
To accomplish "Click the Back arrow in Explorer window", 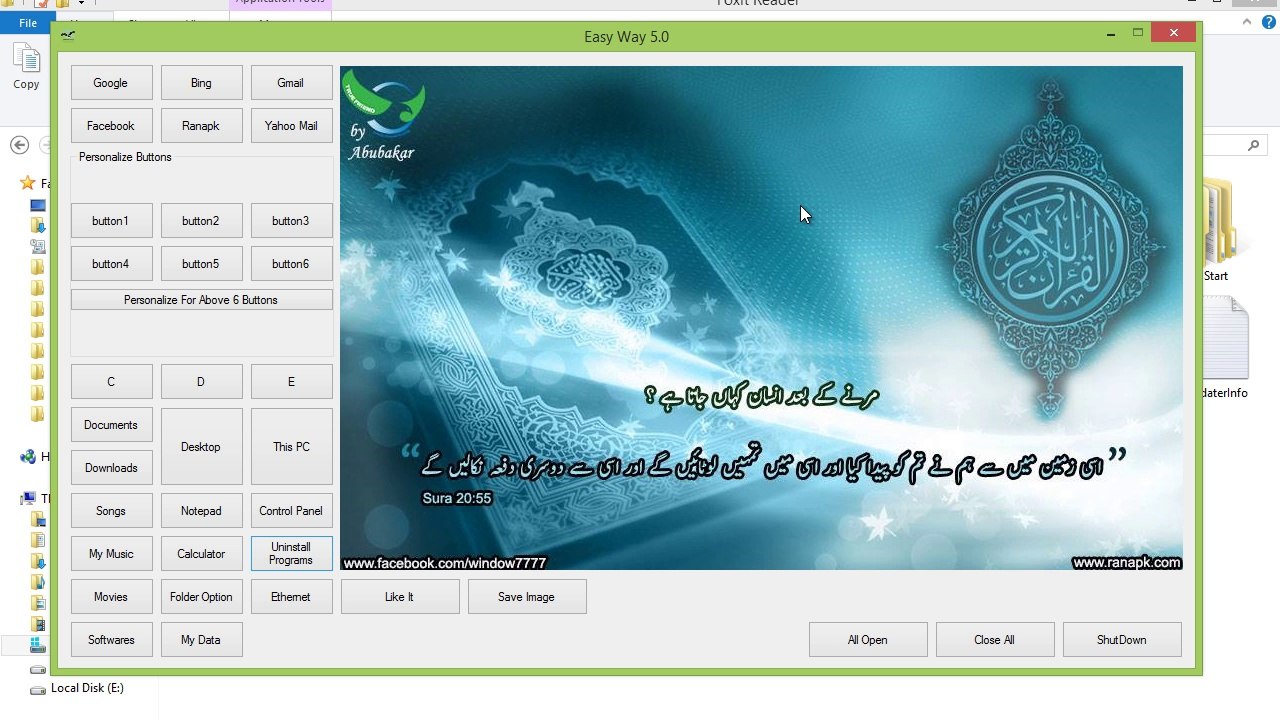I will pyautogui.click(x=19, y=145).
